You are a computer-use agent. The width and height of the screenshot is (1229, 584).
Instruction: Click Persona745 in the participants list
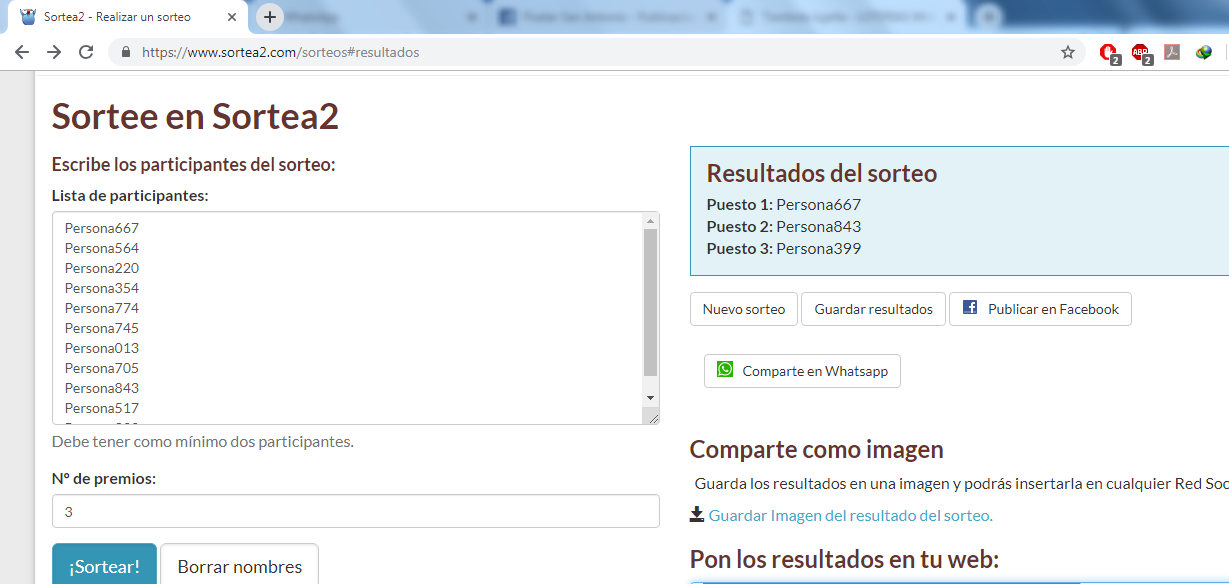click(x=102, y=328)
